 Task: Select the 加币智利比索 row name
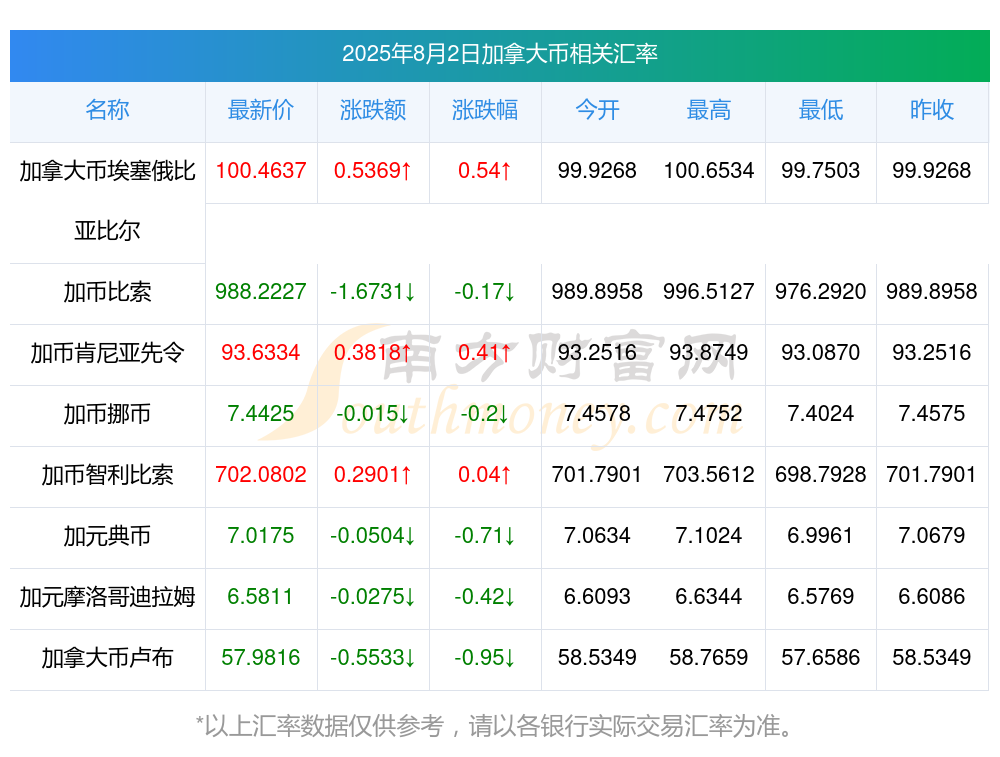pos(107,475)
